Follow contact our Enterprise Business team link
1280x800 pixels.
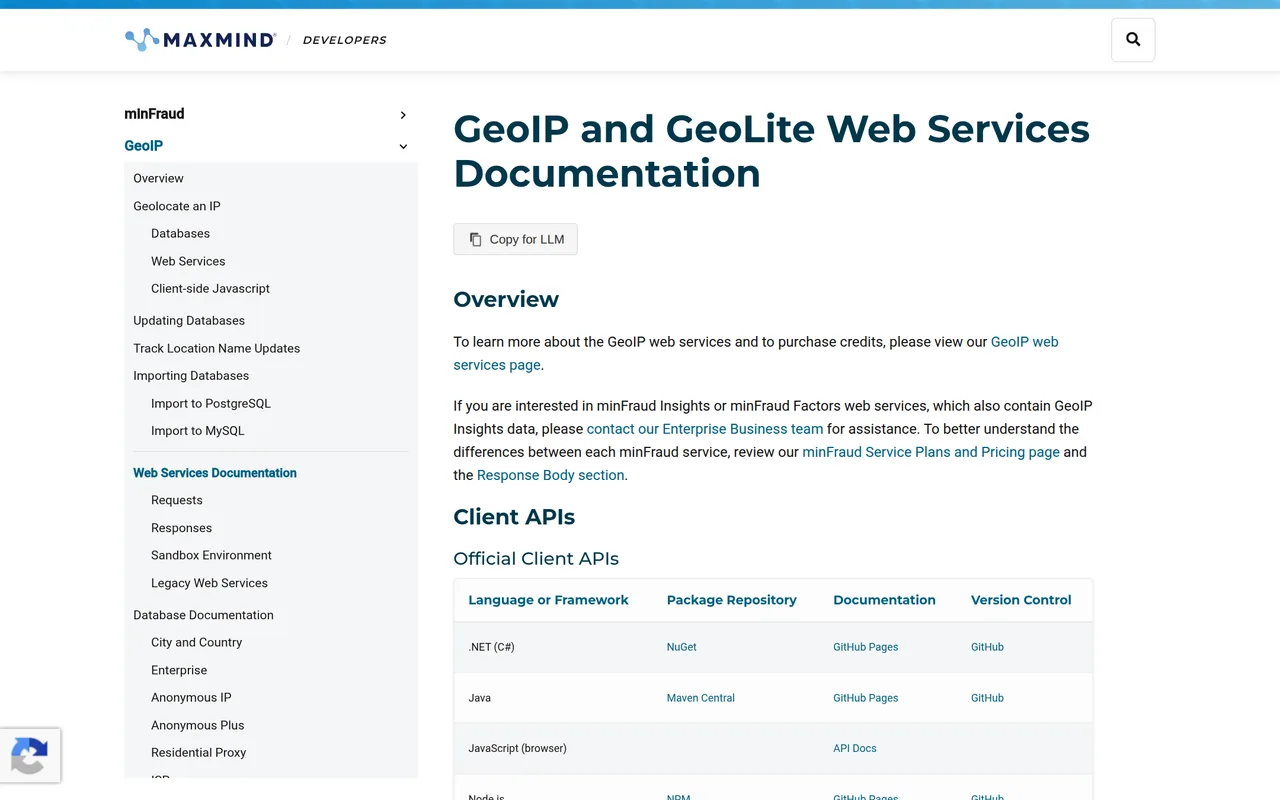coord(705,429)
